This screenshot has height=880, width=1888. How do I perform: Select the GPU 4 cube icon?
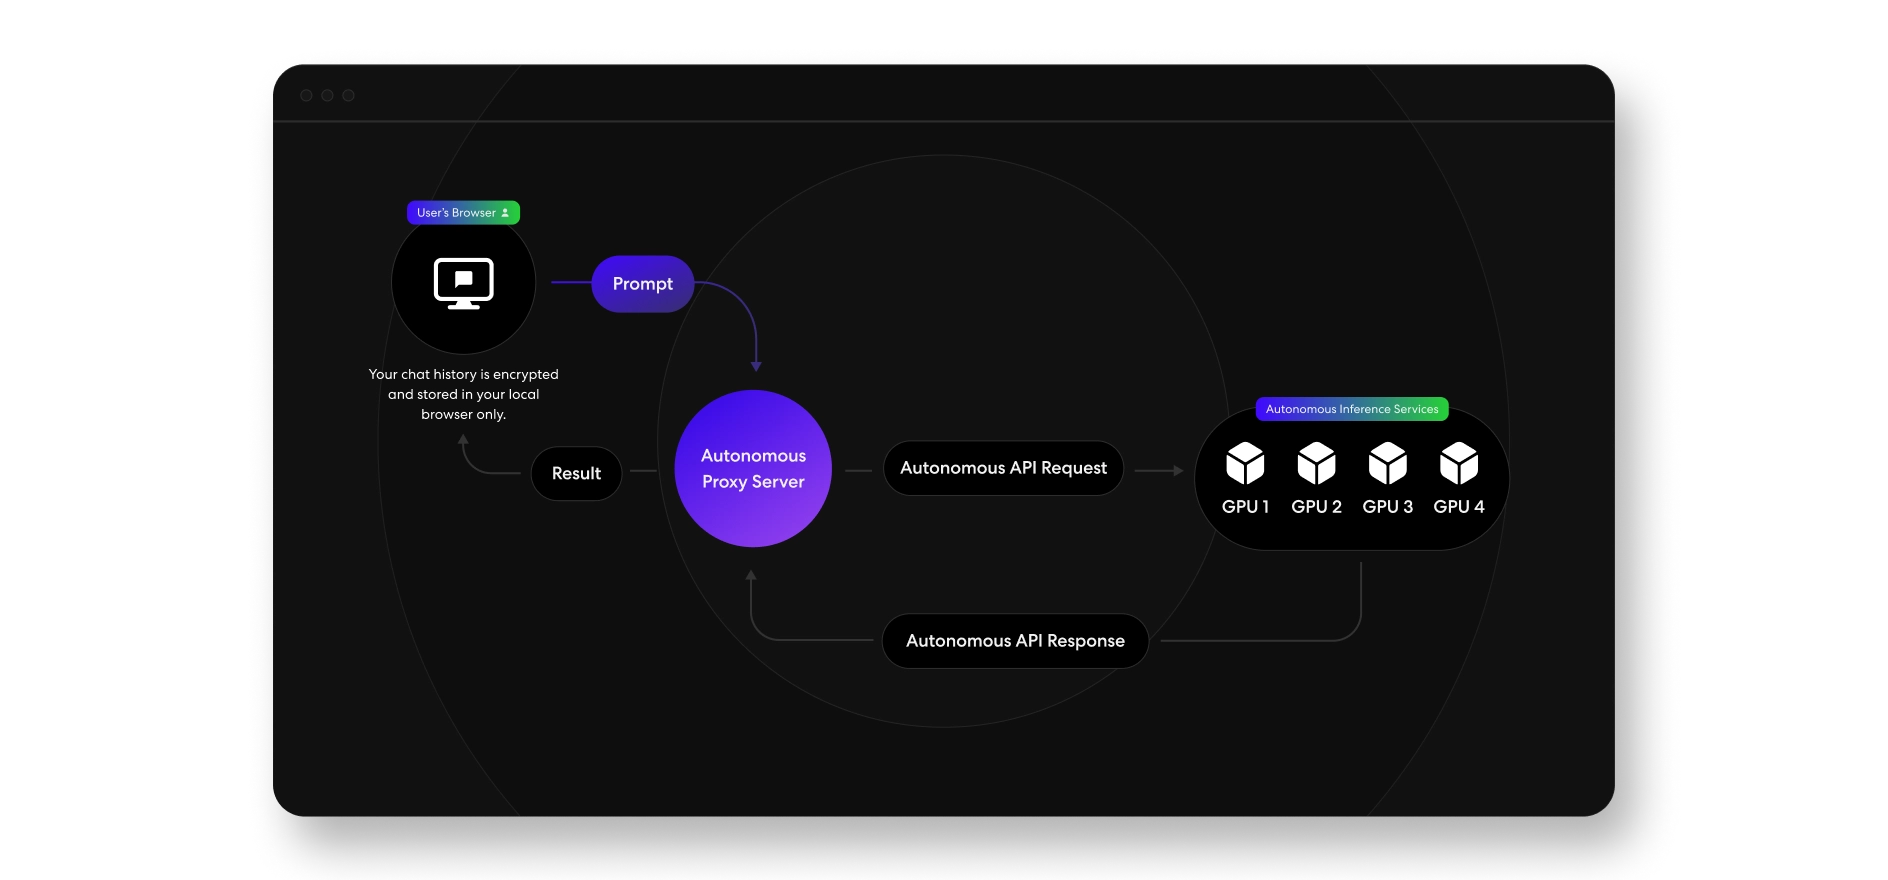pyautogui.click(x=1459, y=464)
